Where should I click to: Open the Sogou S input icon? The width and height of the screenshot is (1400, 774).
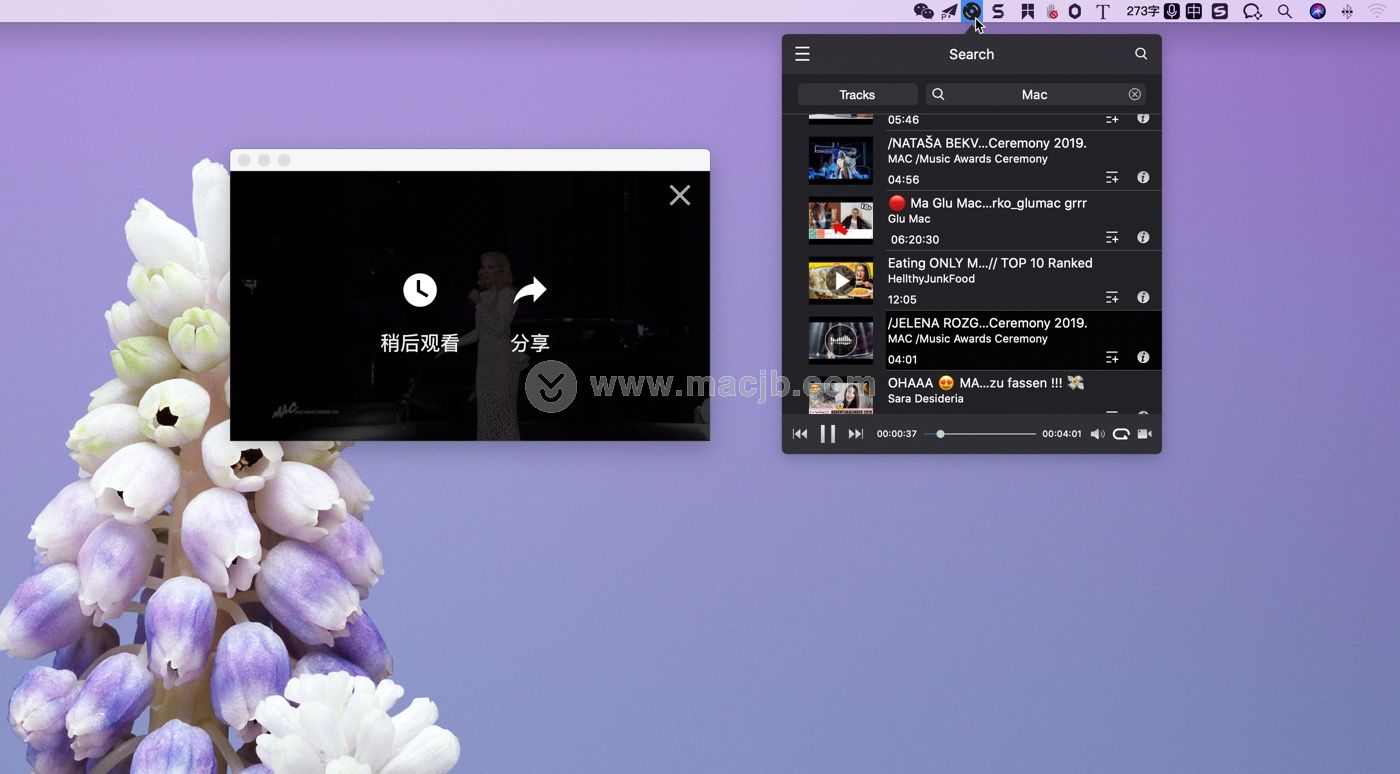click(1220, 11)
